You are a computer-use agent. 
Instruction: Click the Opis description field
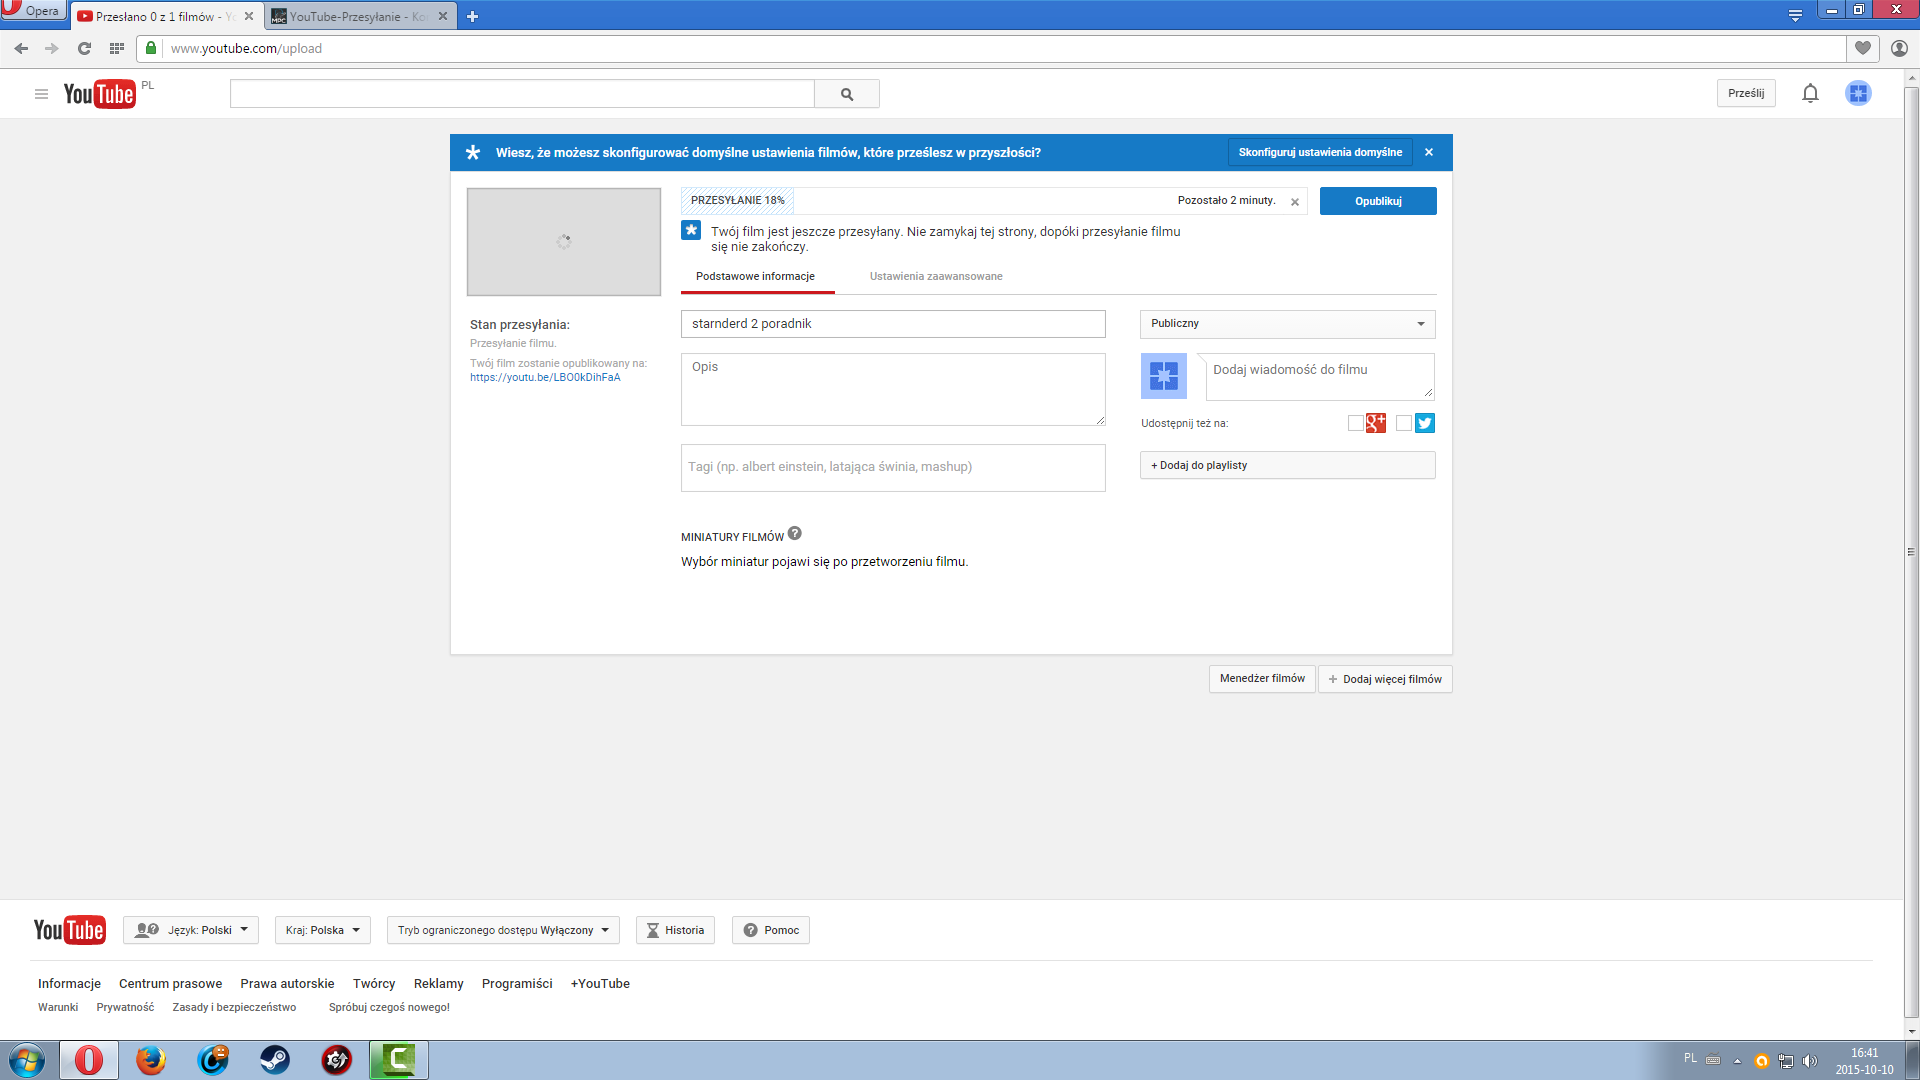(x=893, y=389)
